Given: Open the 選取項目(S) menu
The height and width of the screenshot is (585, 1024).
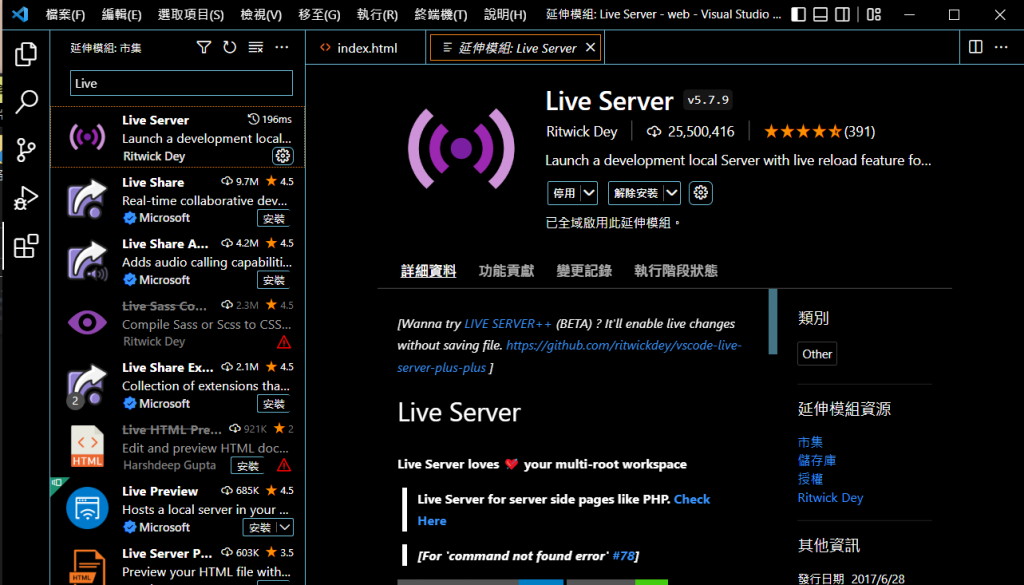Looking at the screenshot, I should (191, 14).
